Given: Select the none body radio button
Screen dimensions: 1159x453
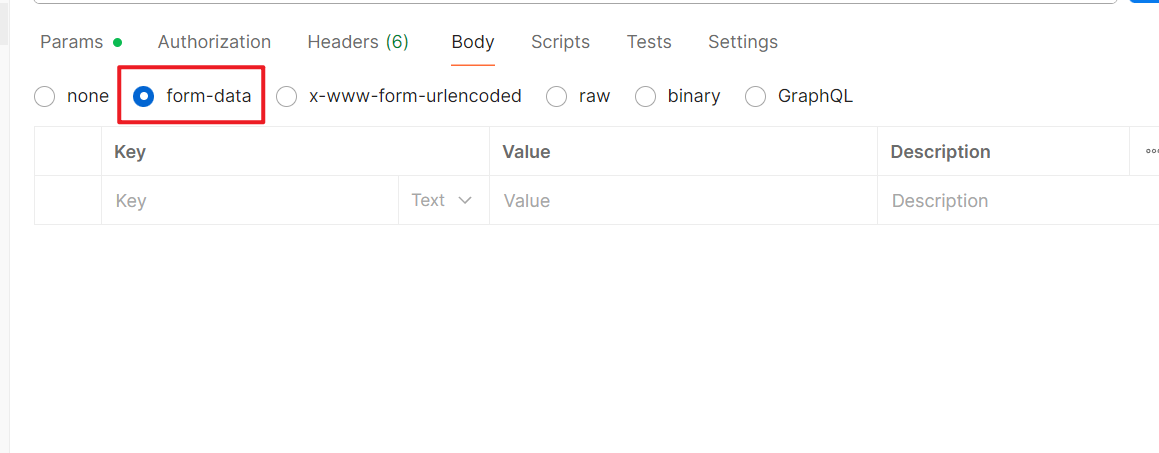Looking at the screenshot, I should click(x=45, y=96).
